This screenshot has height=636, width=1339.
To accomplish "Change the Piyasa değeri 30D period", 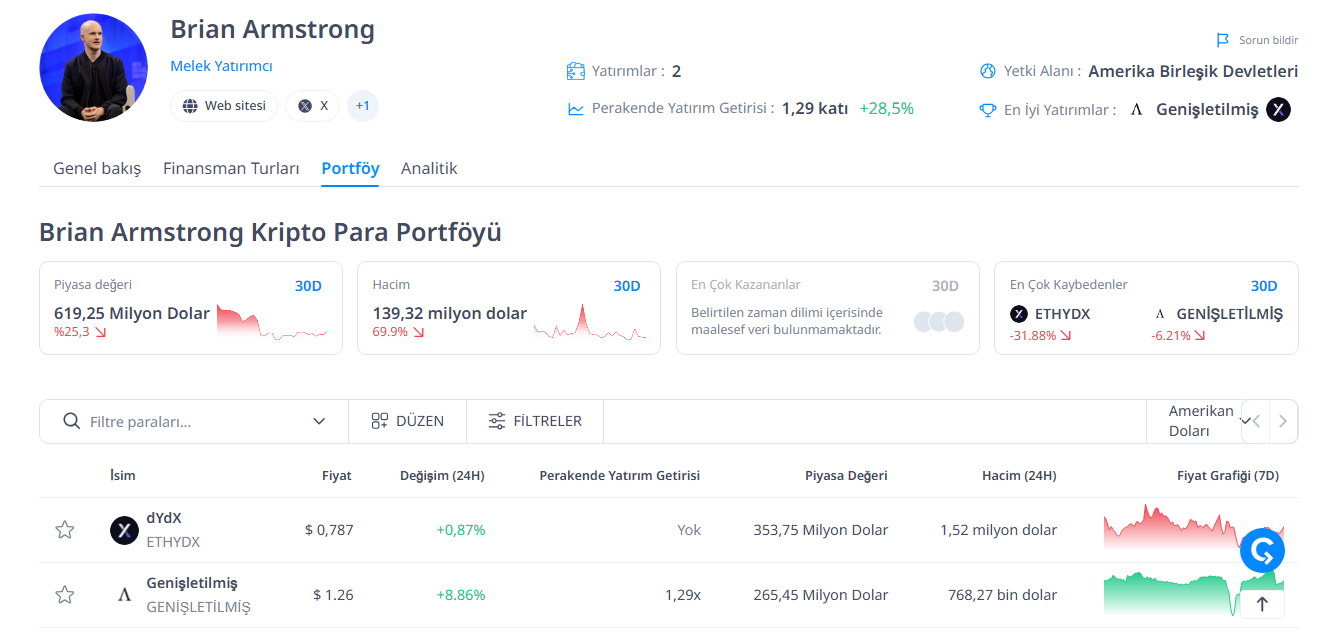I will [308, 286].
